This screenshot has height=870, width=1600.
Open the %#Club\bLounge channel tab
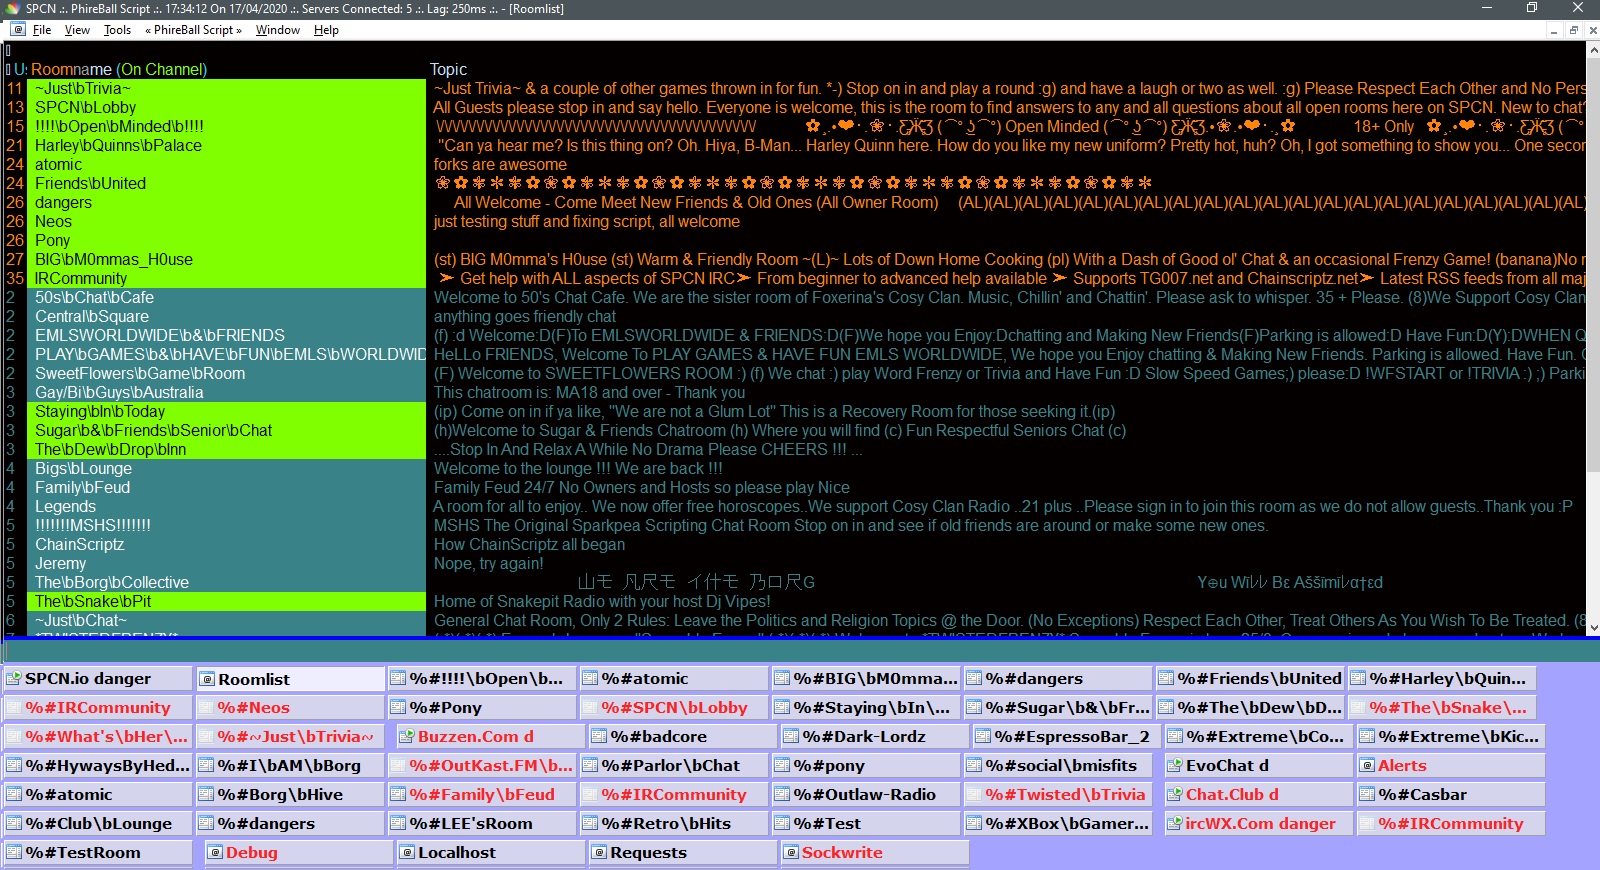click(x=97, y=824)
